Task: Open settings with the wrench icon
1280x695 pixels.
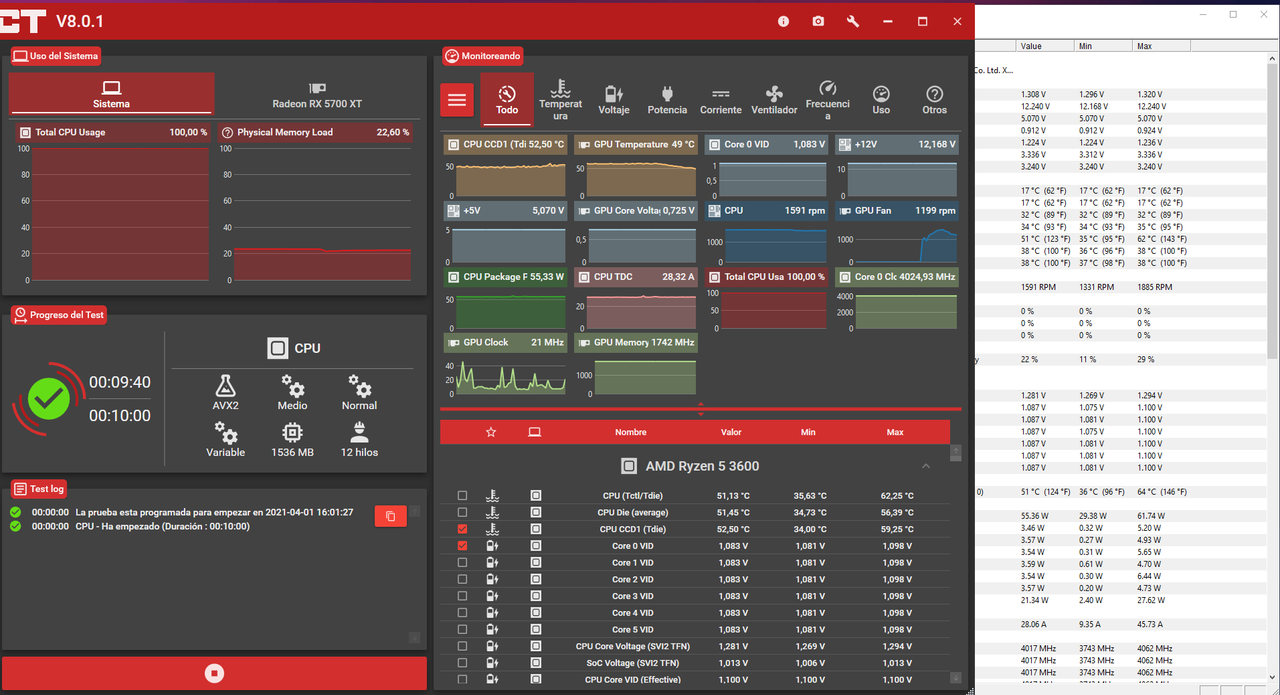Action: pos(853,21)
